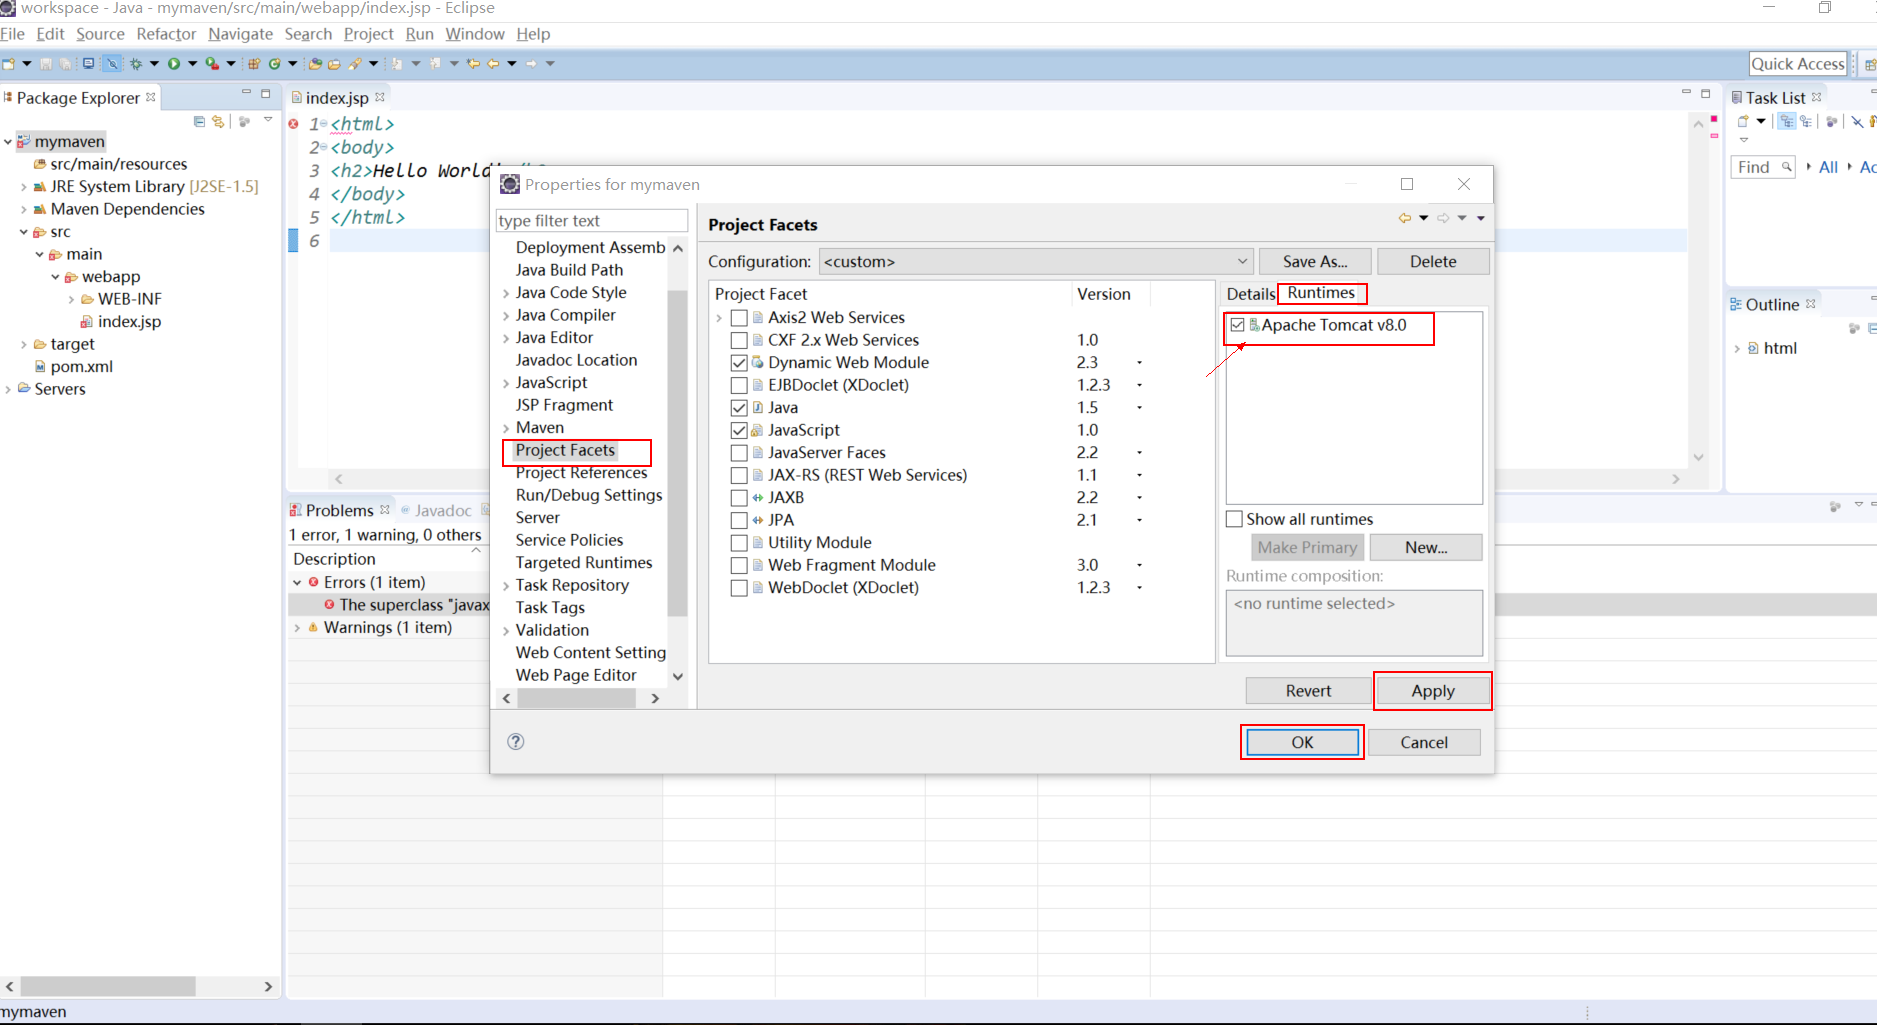
Task: Click the New Java Package toolbar icon
Action: (x=254, y=64)
